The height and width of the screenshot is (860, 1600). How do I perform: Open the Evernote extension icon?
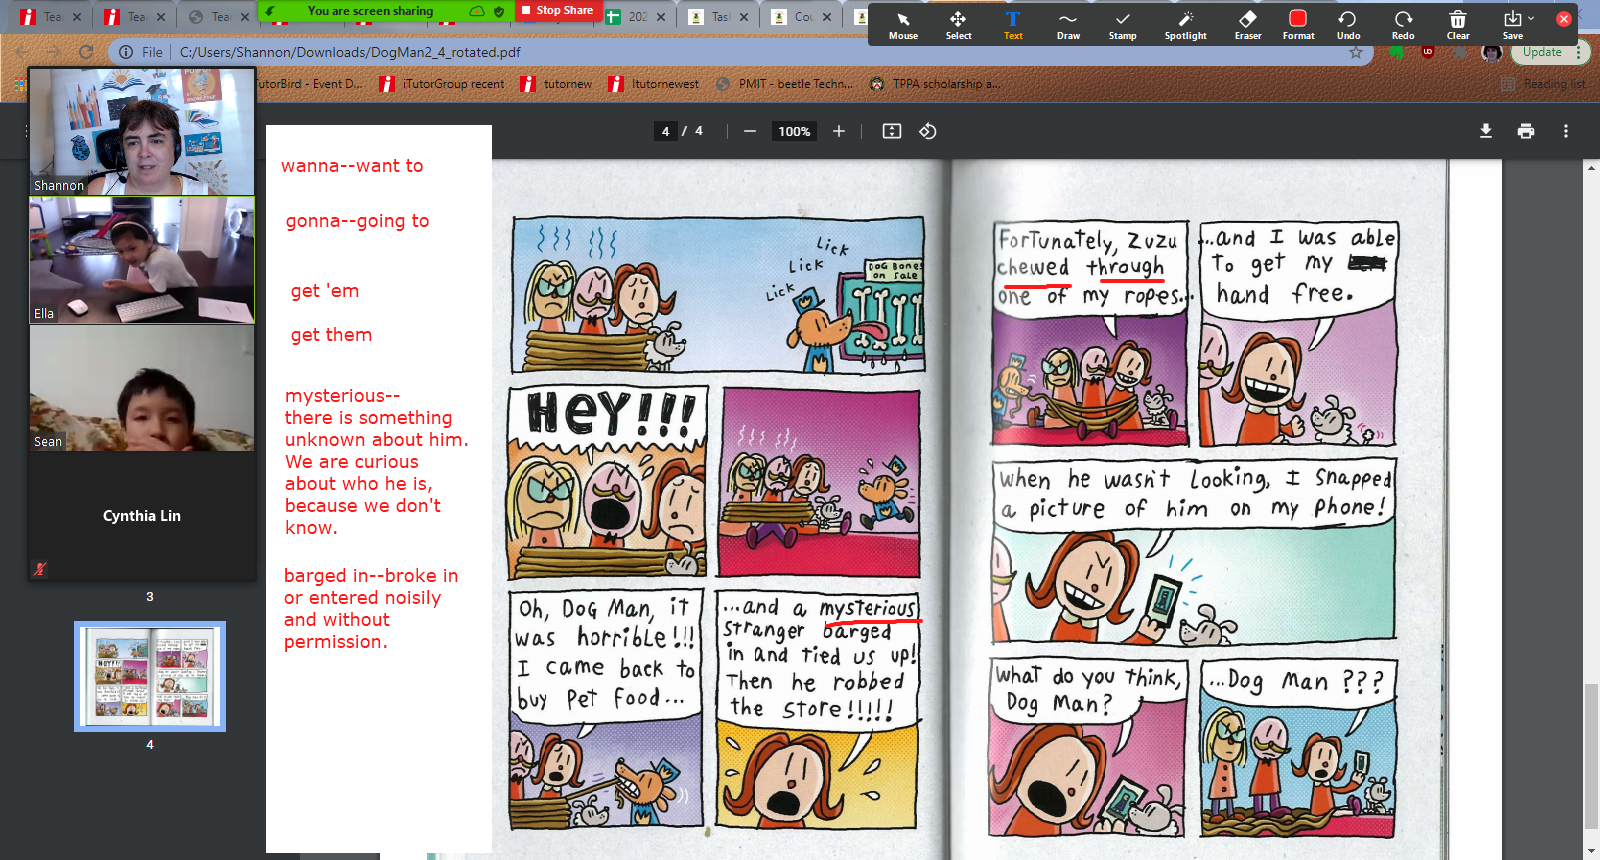click(1397, 52)
